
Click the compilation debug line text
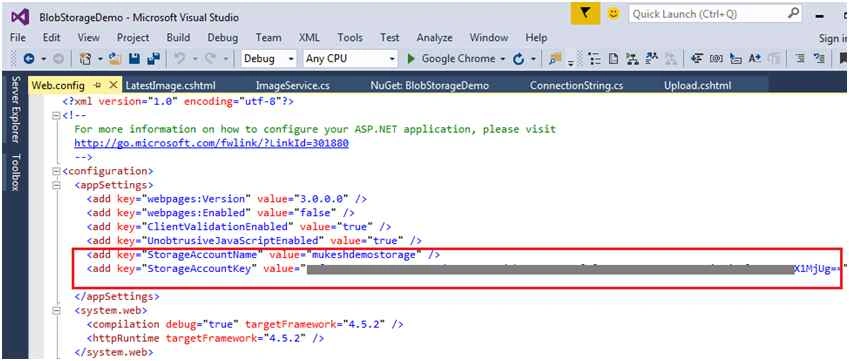(x=245, y=325)
